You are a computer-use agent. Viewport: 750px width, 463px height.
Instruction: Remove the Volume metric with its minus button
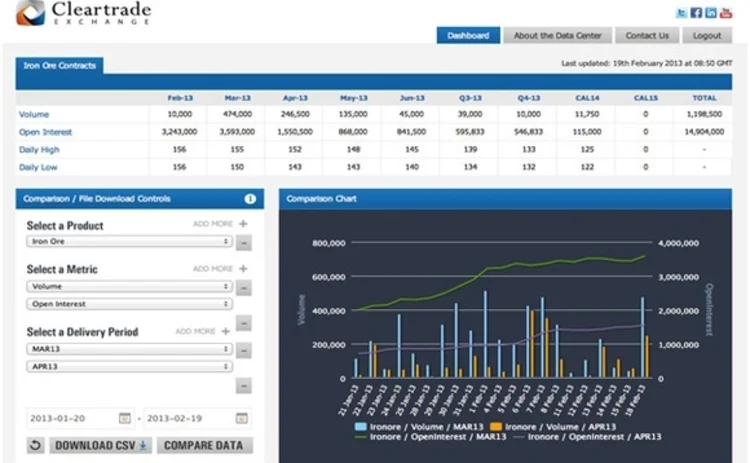click(244, 288)
